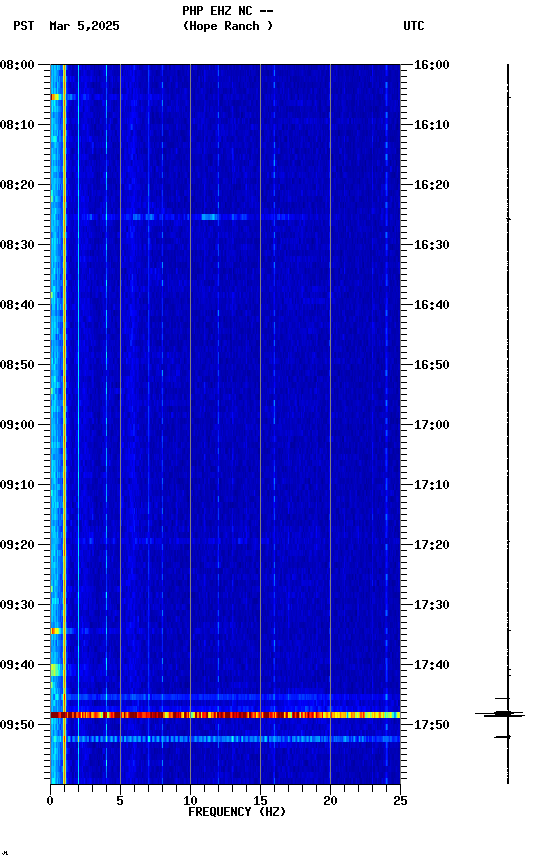The image size is (552, 864).
Task: Click the 16:00 UTC time label
Action: coord(431,65)
